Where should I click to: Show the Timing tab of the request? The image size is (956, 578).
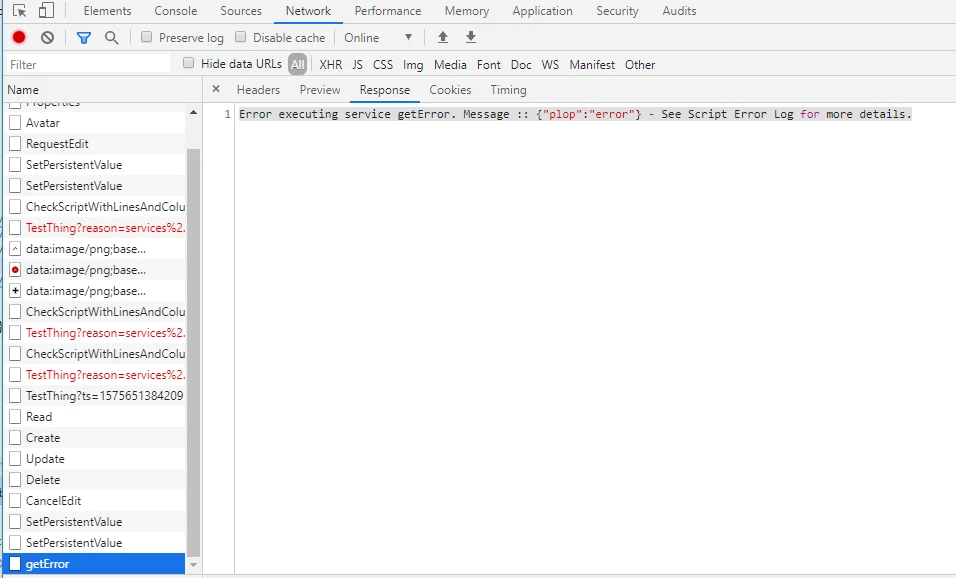508,90
